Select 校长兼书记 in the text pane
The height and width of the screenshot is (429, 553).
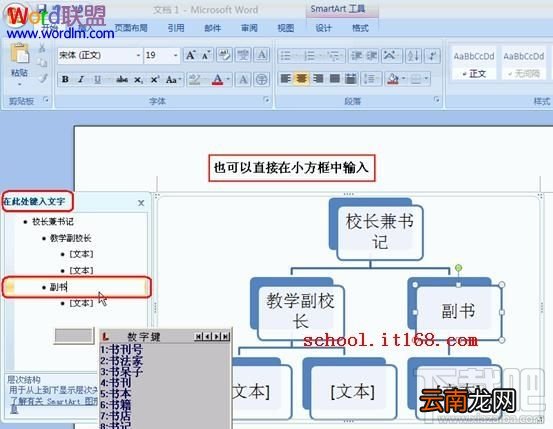[x=53, y=222]
